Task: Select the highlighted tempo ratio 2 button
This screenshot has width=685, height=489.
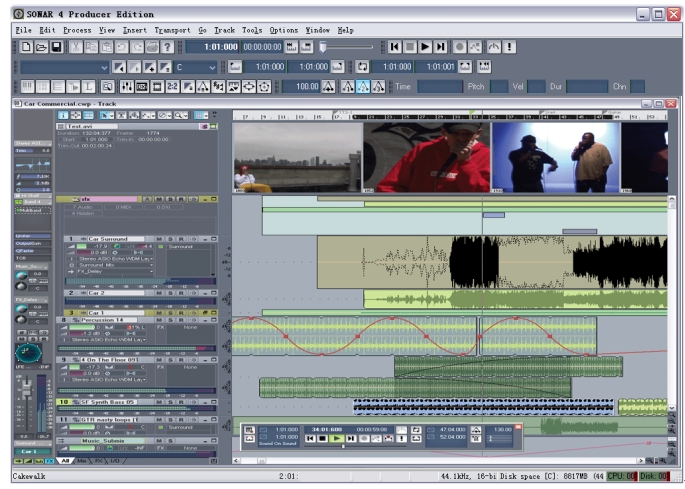Action: pyautogui.click(x=363, y=87)
